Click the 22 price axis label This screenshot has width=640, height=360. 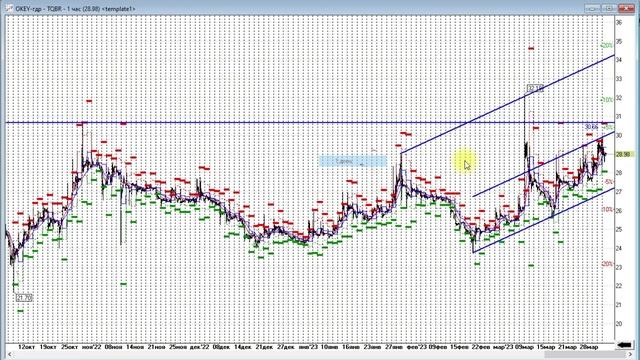(619, 286)
